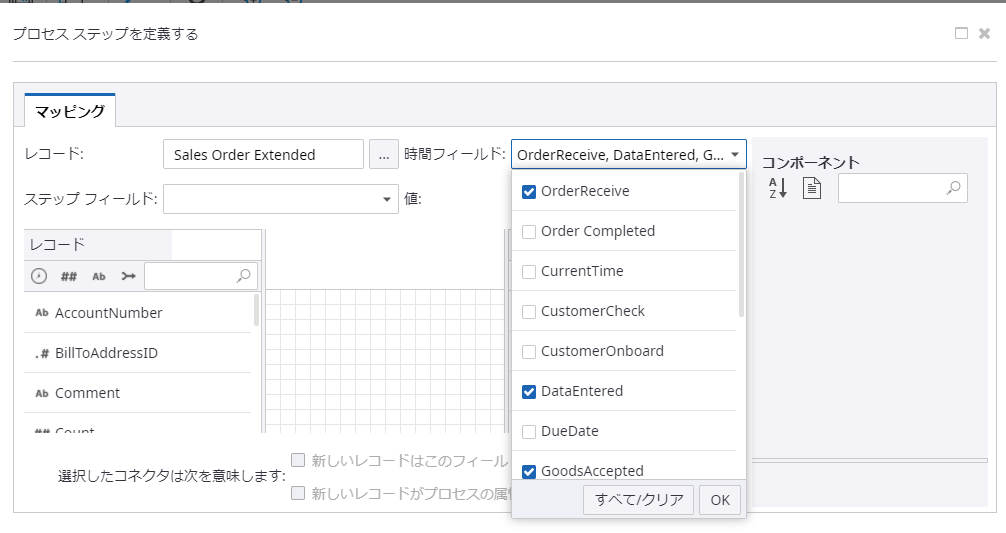
Task: Click the document icon in the コンポーネント panel
Action: tap(811, 188)
